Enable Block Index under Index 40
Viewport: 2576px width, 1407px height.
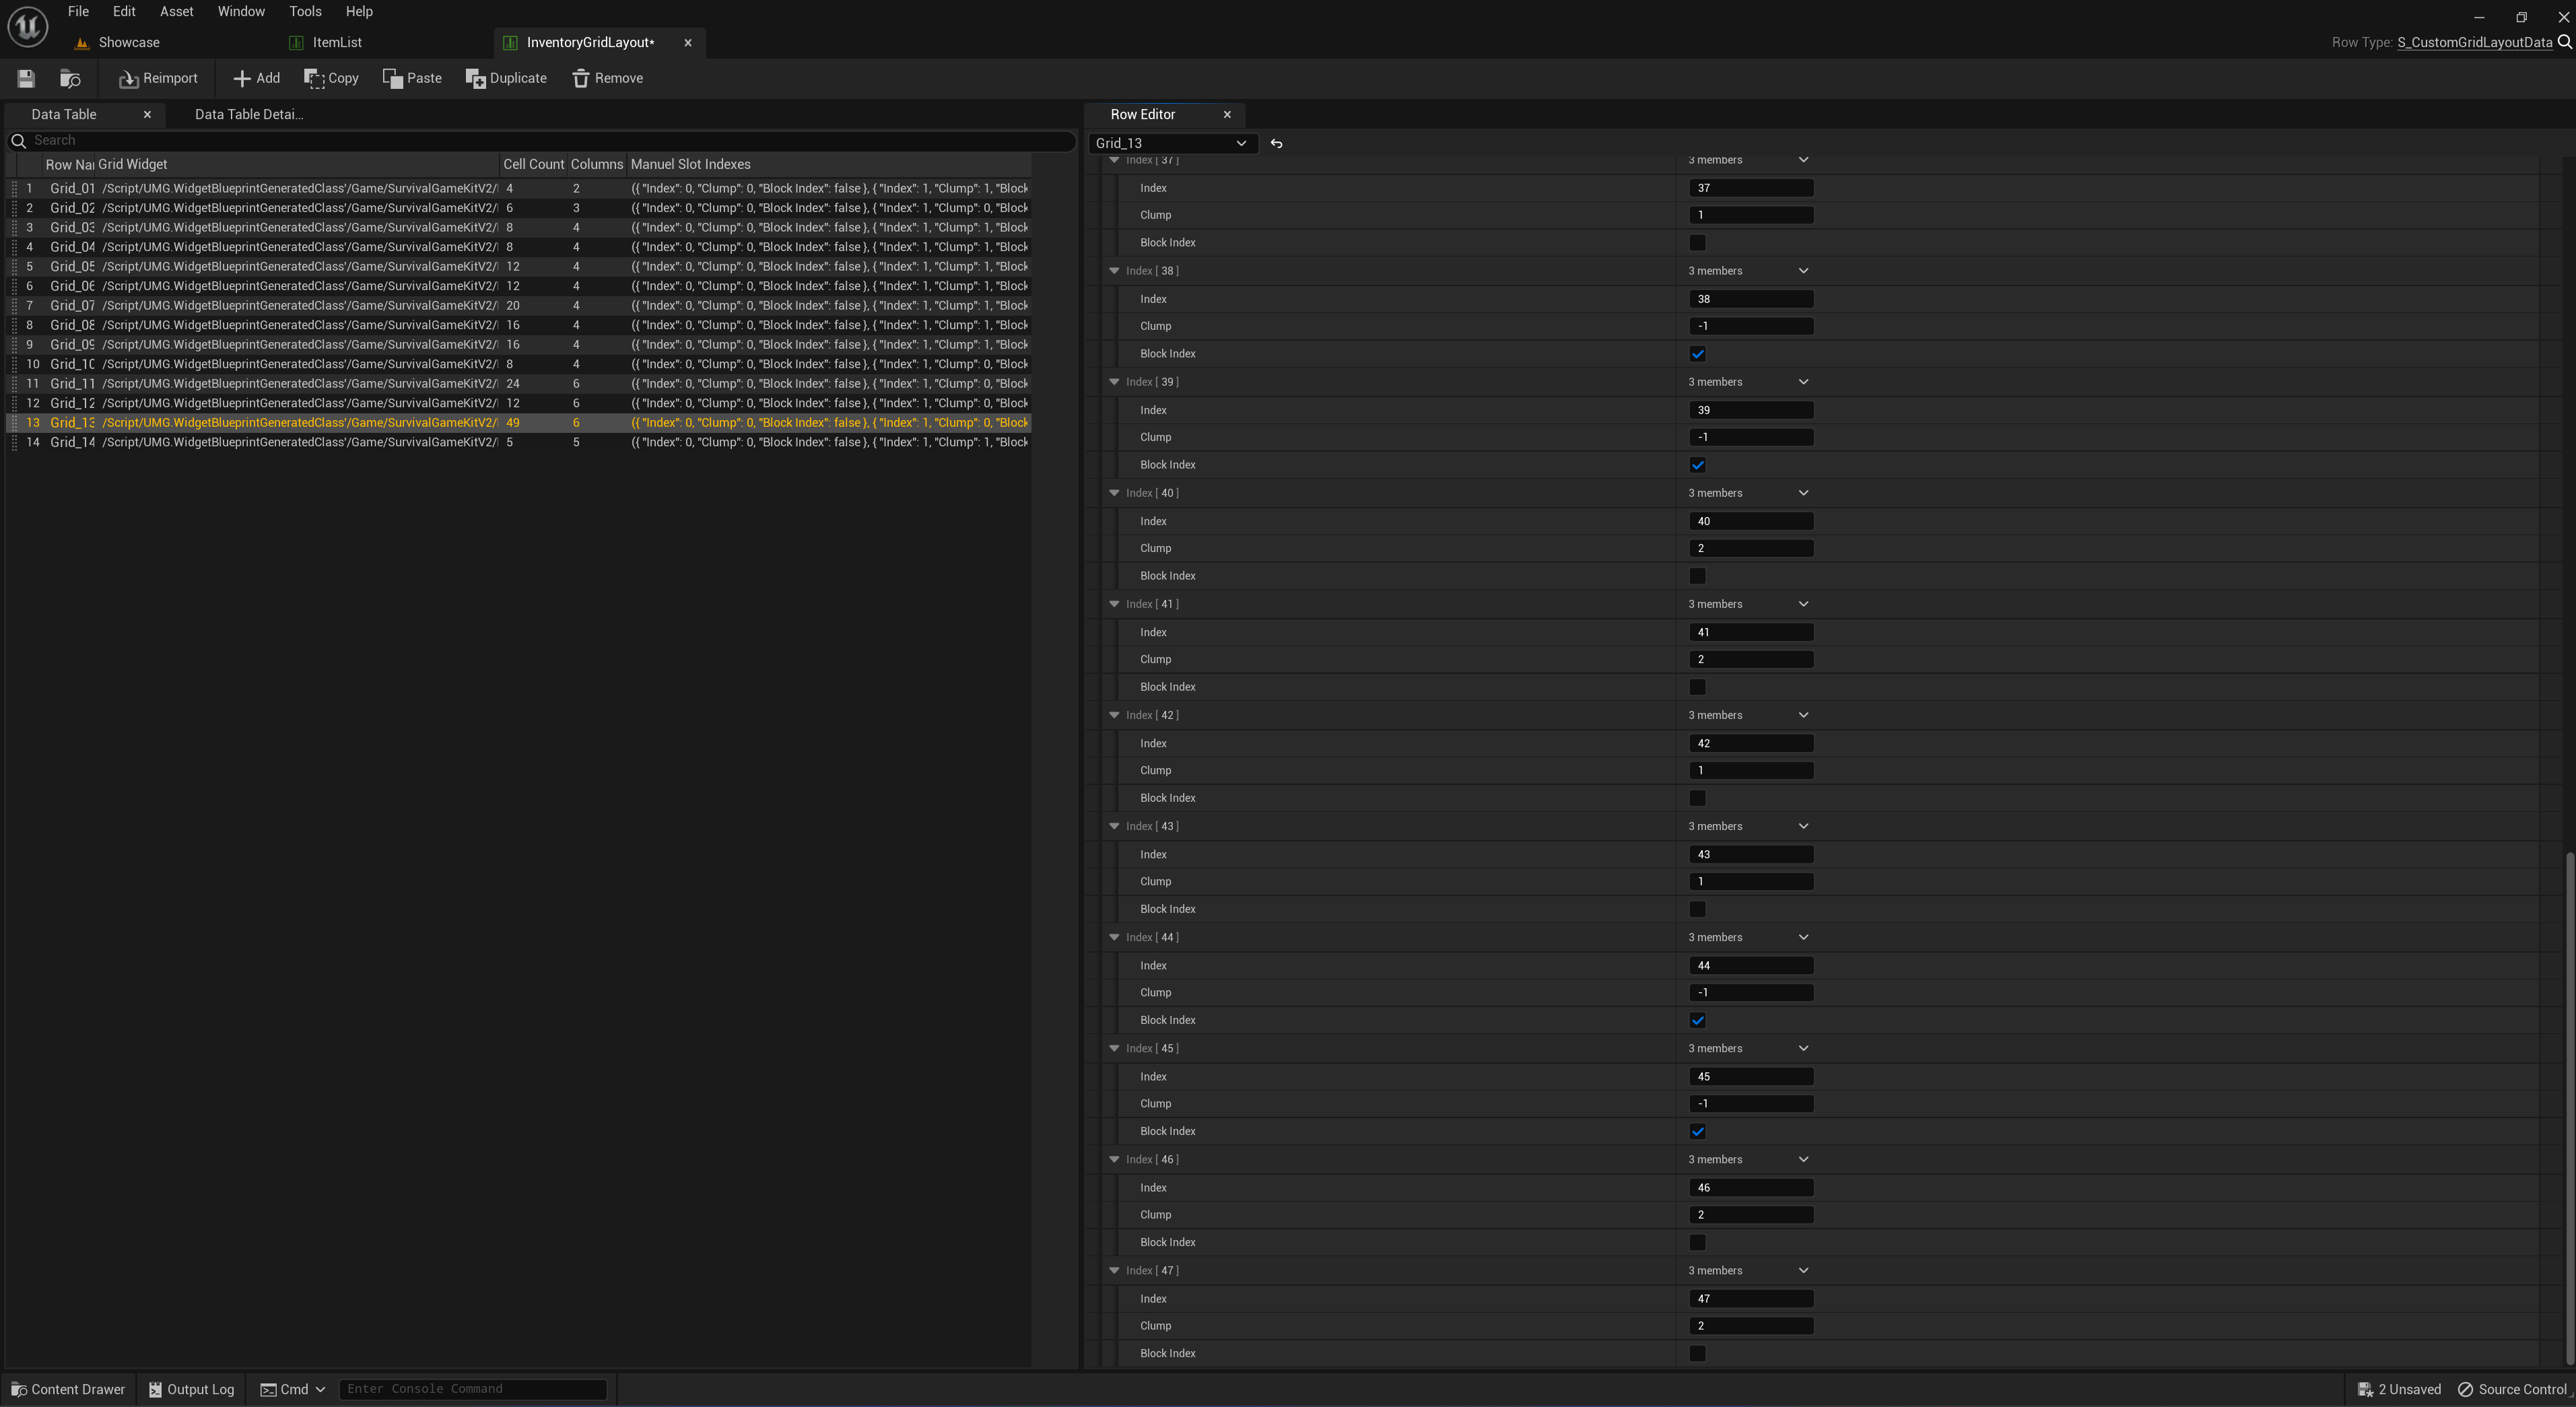[1697, 576]
